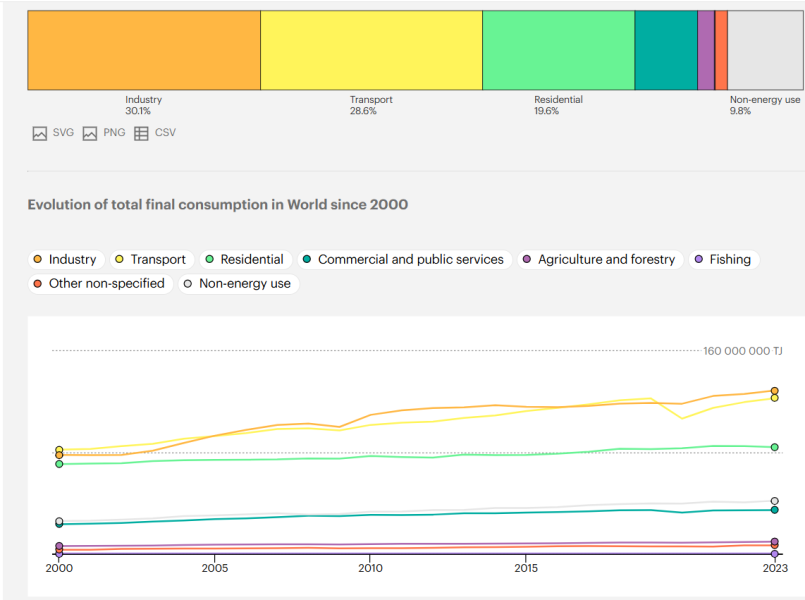Click the PNG image download icon
Image resolution: width=805 pixels, height=600 pixels.
click(90, 133)
